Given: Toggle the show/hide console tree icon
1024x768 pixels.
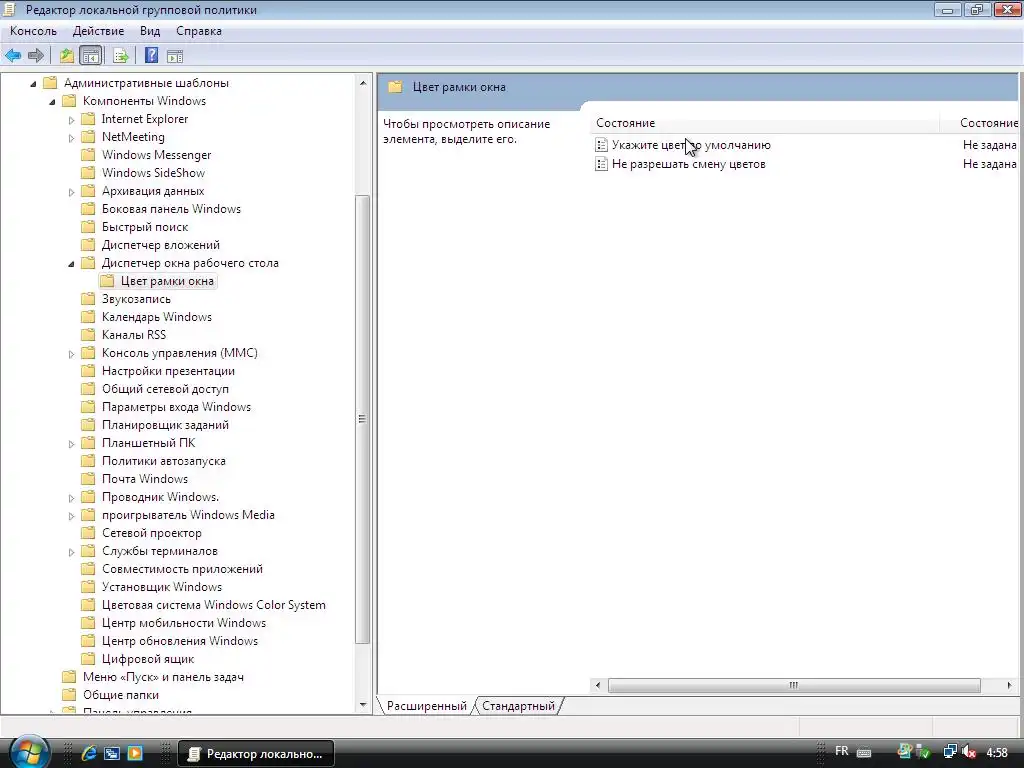Looking at the screenshot, I should (x=91, y=56).
